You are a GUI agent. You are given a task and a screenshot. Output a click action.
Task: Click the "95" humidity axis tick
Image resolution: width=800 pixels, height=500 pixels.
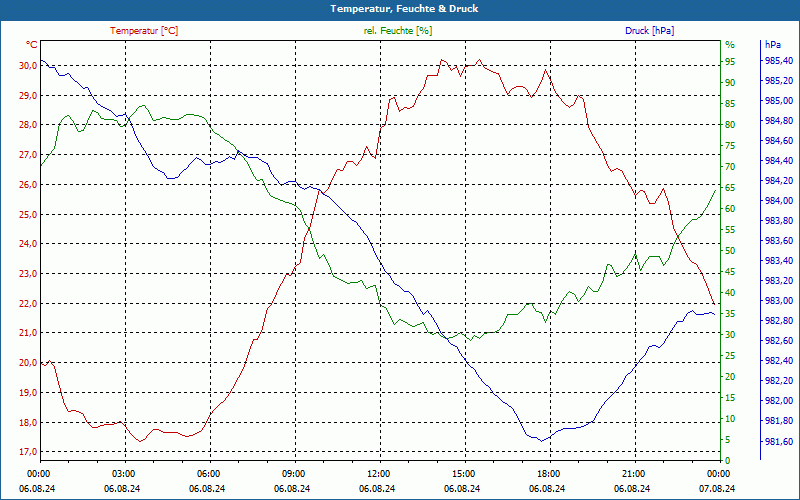(x=730, y=62)
